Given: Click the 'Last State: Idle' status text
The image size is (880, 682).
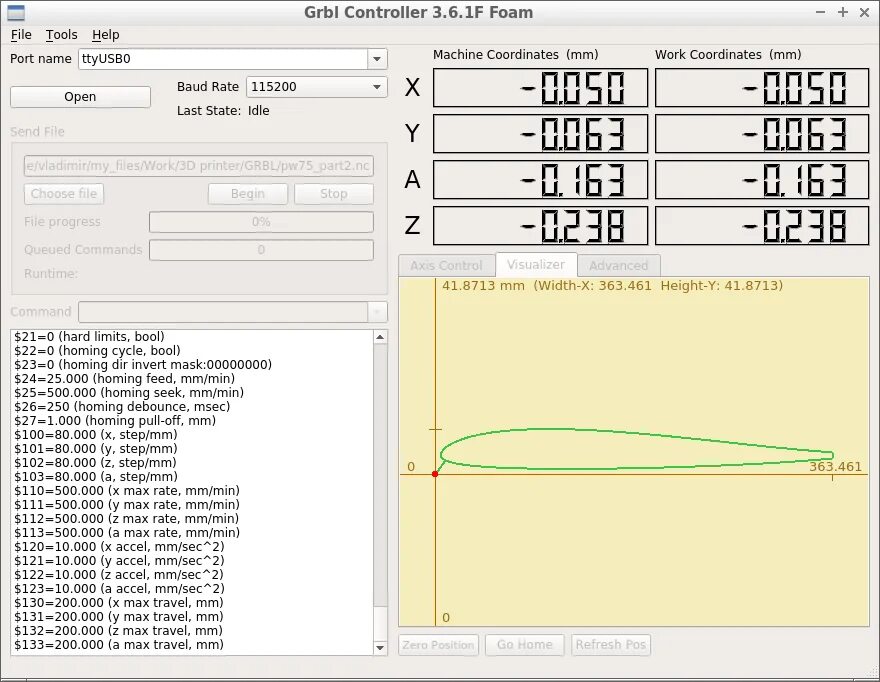Looking at the screenshot, I should coord(223,111).
